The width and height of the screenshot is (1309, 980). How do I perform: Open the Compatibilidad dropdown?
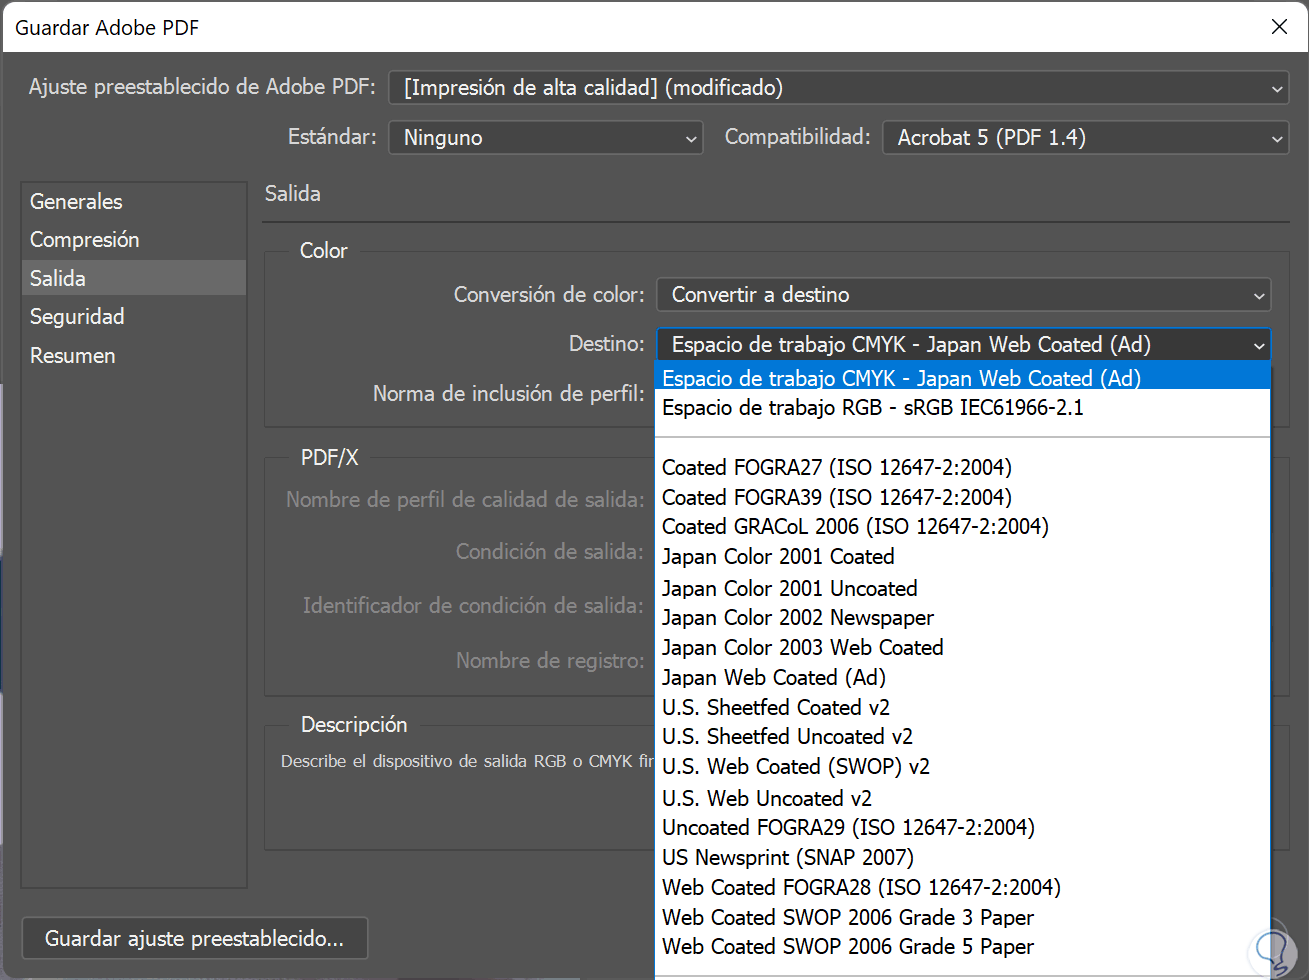1085,138
